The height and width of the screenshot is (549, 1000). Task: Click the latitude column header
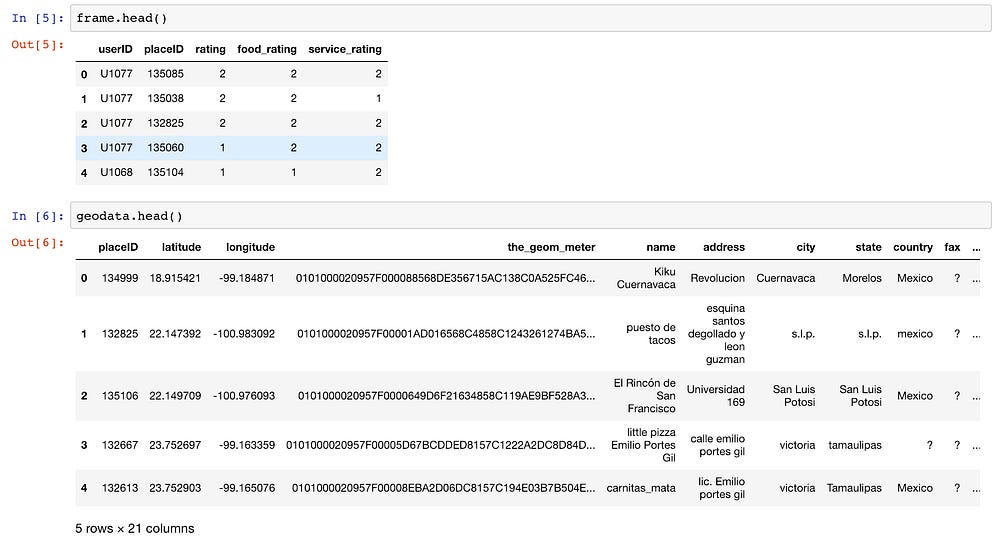pyautogui.click(x=181, y=247)
